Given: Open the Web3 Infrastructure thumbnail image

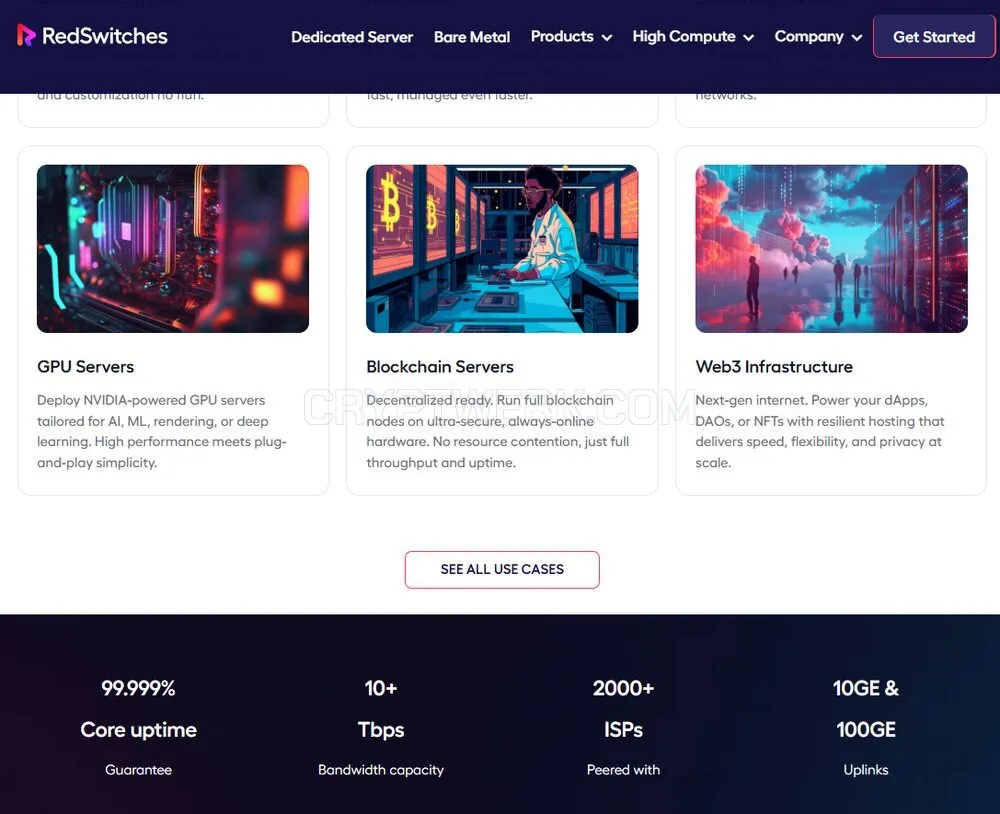Looking at the screenshot, I should coord(831,248).
